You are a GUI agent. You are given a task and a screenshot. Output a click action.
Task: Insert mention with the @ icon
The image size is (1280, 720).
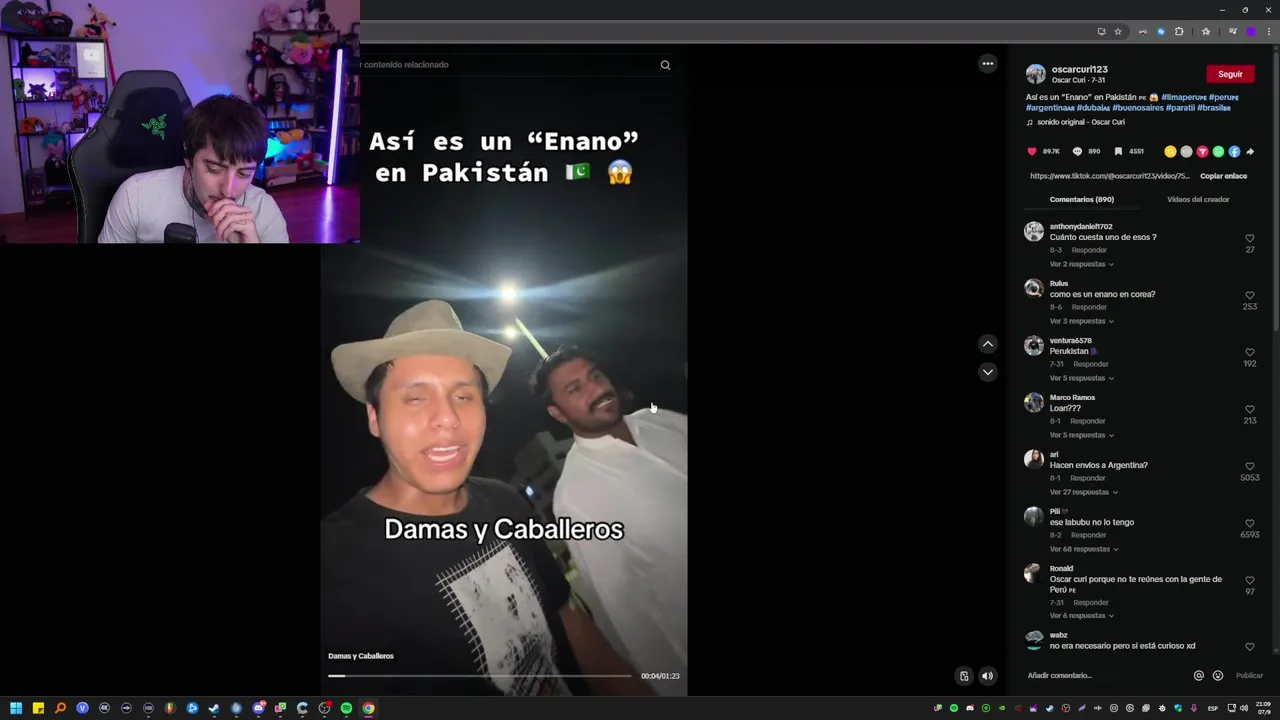[x=1199, y=676]
